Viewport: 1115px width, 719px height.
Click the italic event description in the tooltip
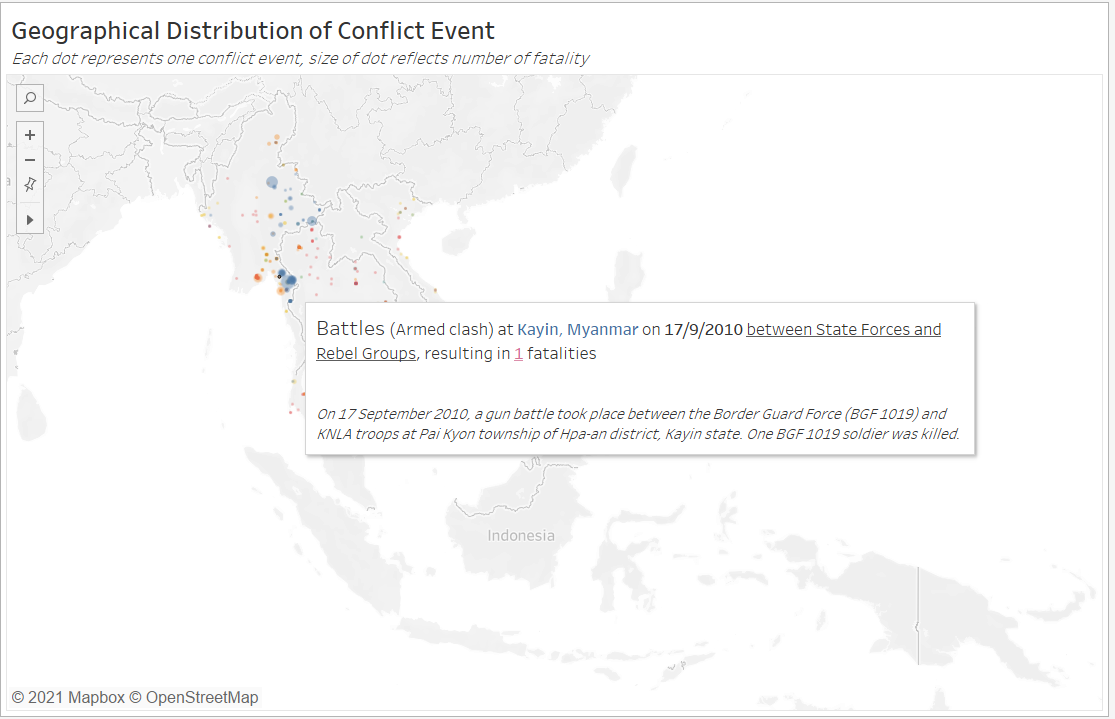point(638,424)
